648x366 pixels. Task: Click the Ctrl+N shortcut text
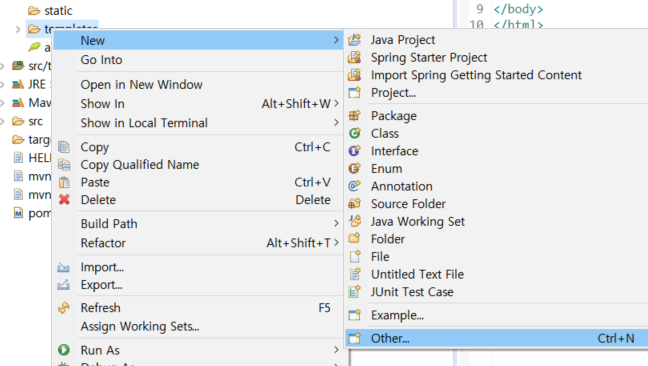point(616,338)
